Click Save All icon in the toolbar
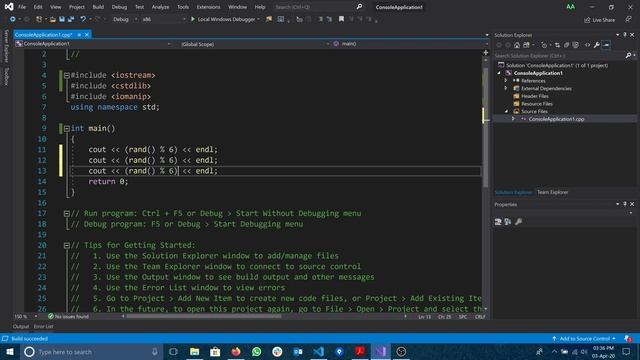The height and width of the screenshot is (360, 640). pos(71,19)
